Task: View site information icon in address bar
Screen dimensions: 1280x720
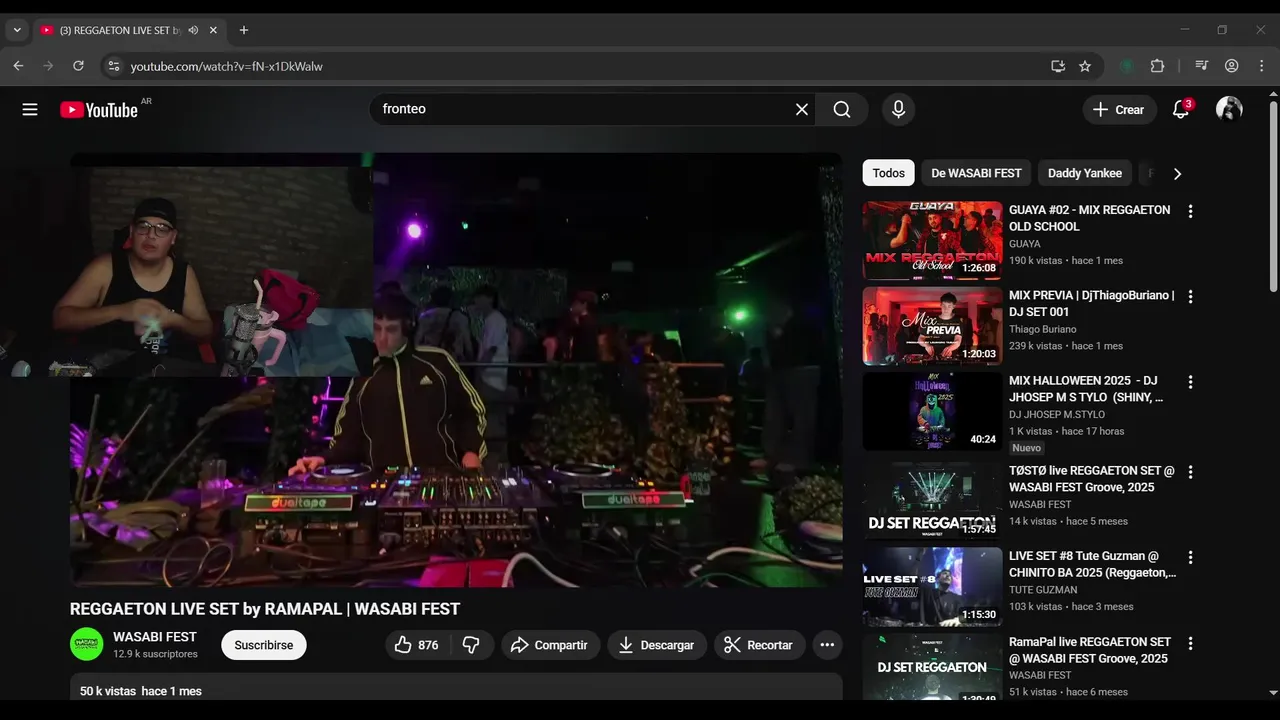Action: pos(114,66)
